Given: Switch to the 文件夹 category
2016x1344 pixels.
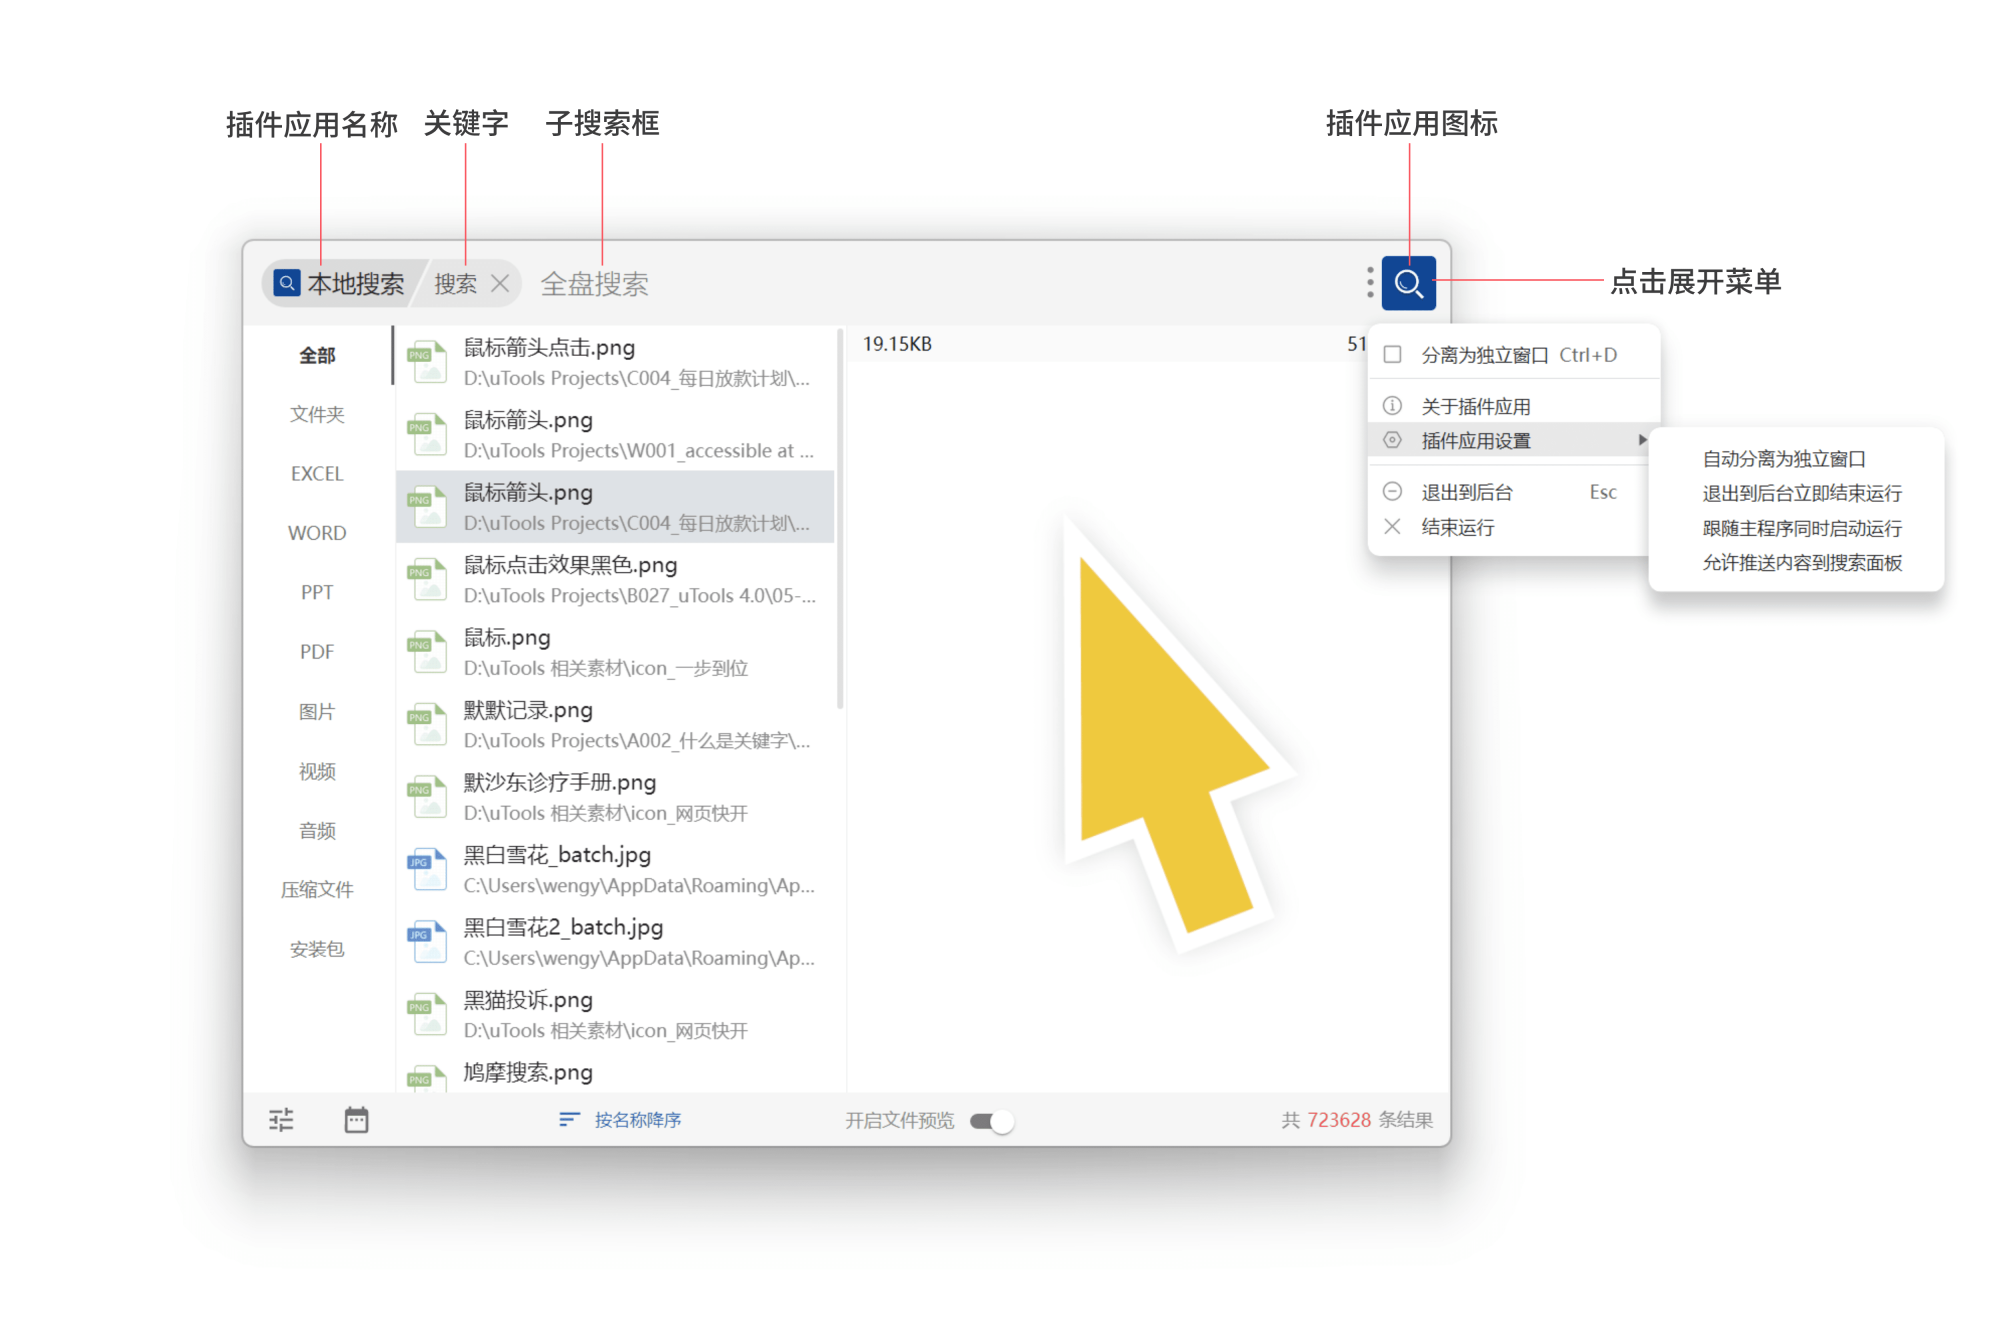Looking at the screenshot, I should [317, 415].
